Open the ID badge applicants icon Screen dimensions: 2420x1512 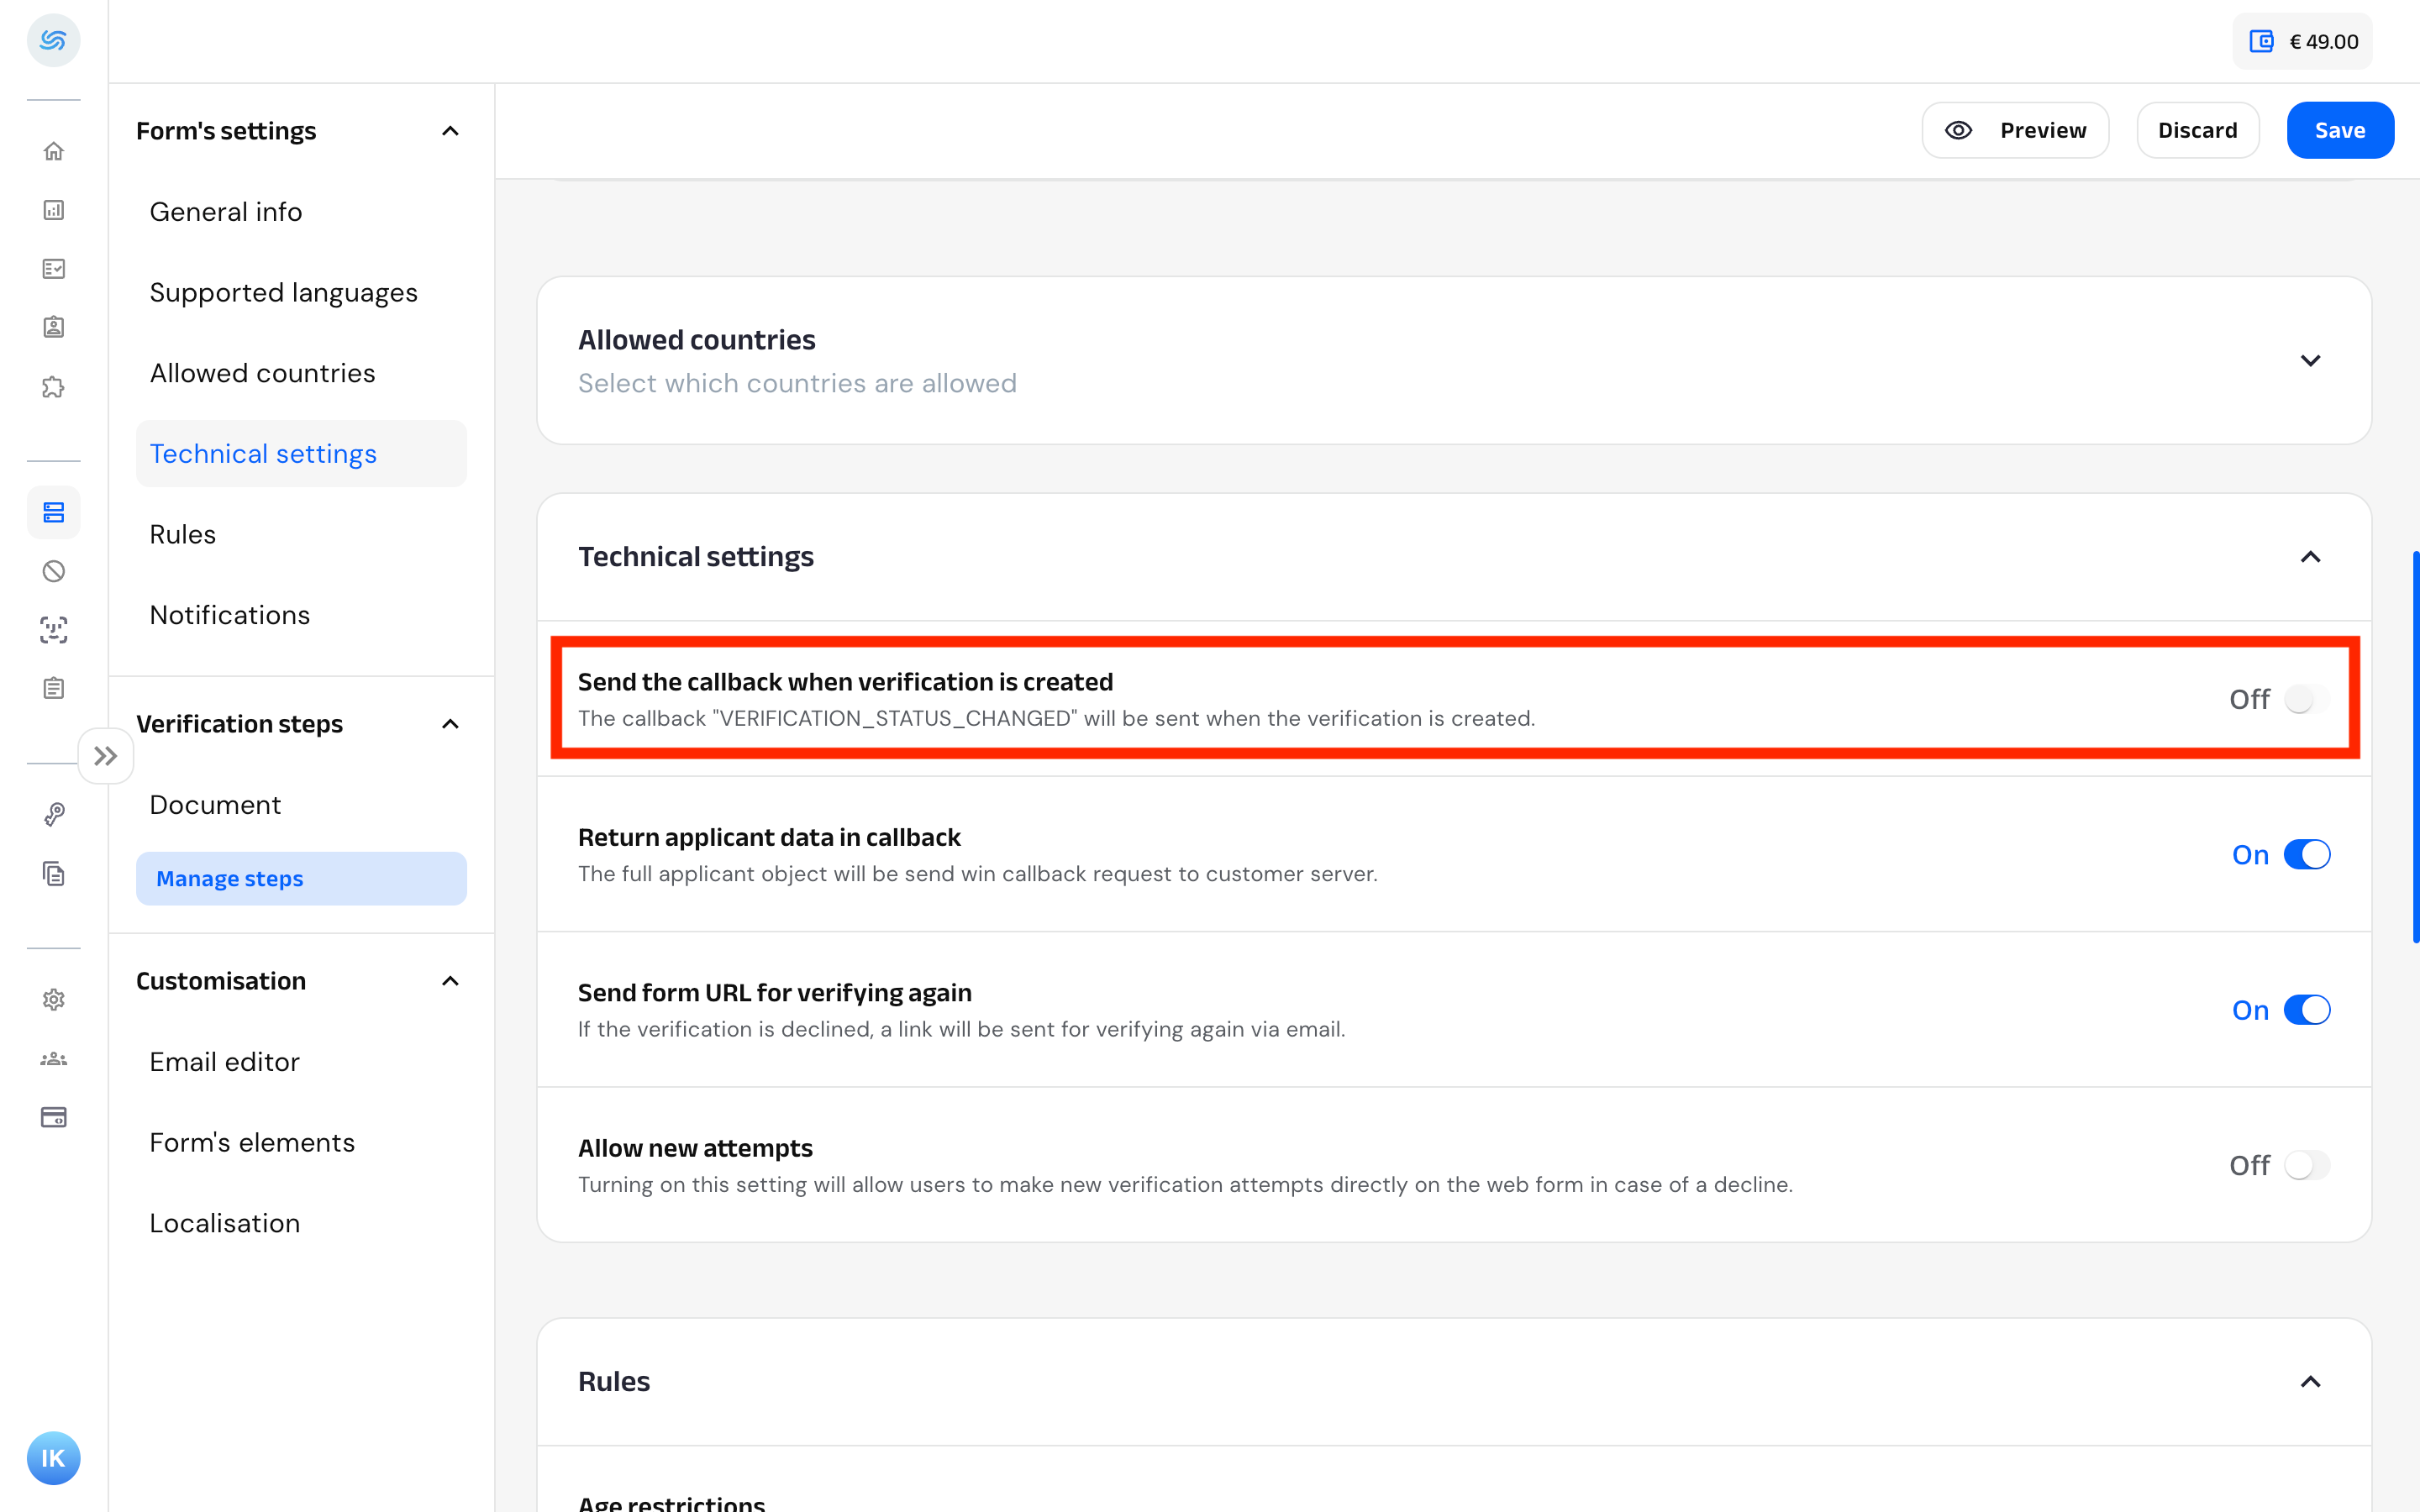pos(54,327)
